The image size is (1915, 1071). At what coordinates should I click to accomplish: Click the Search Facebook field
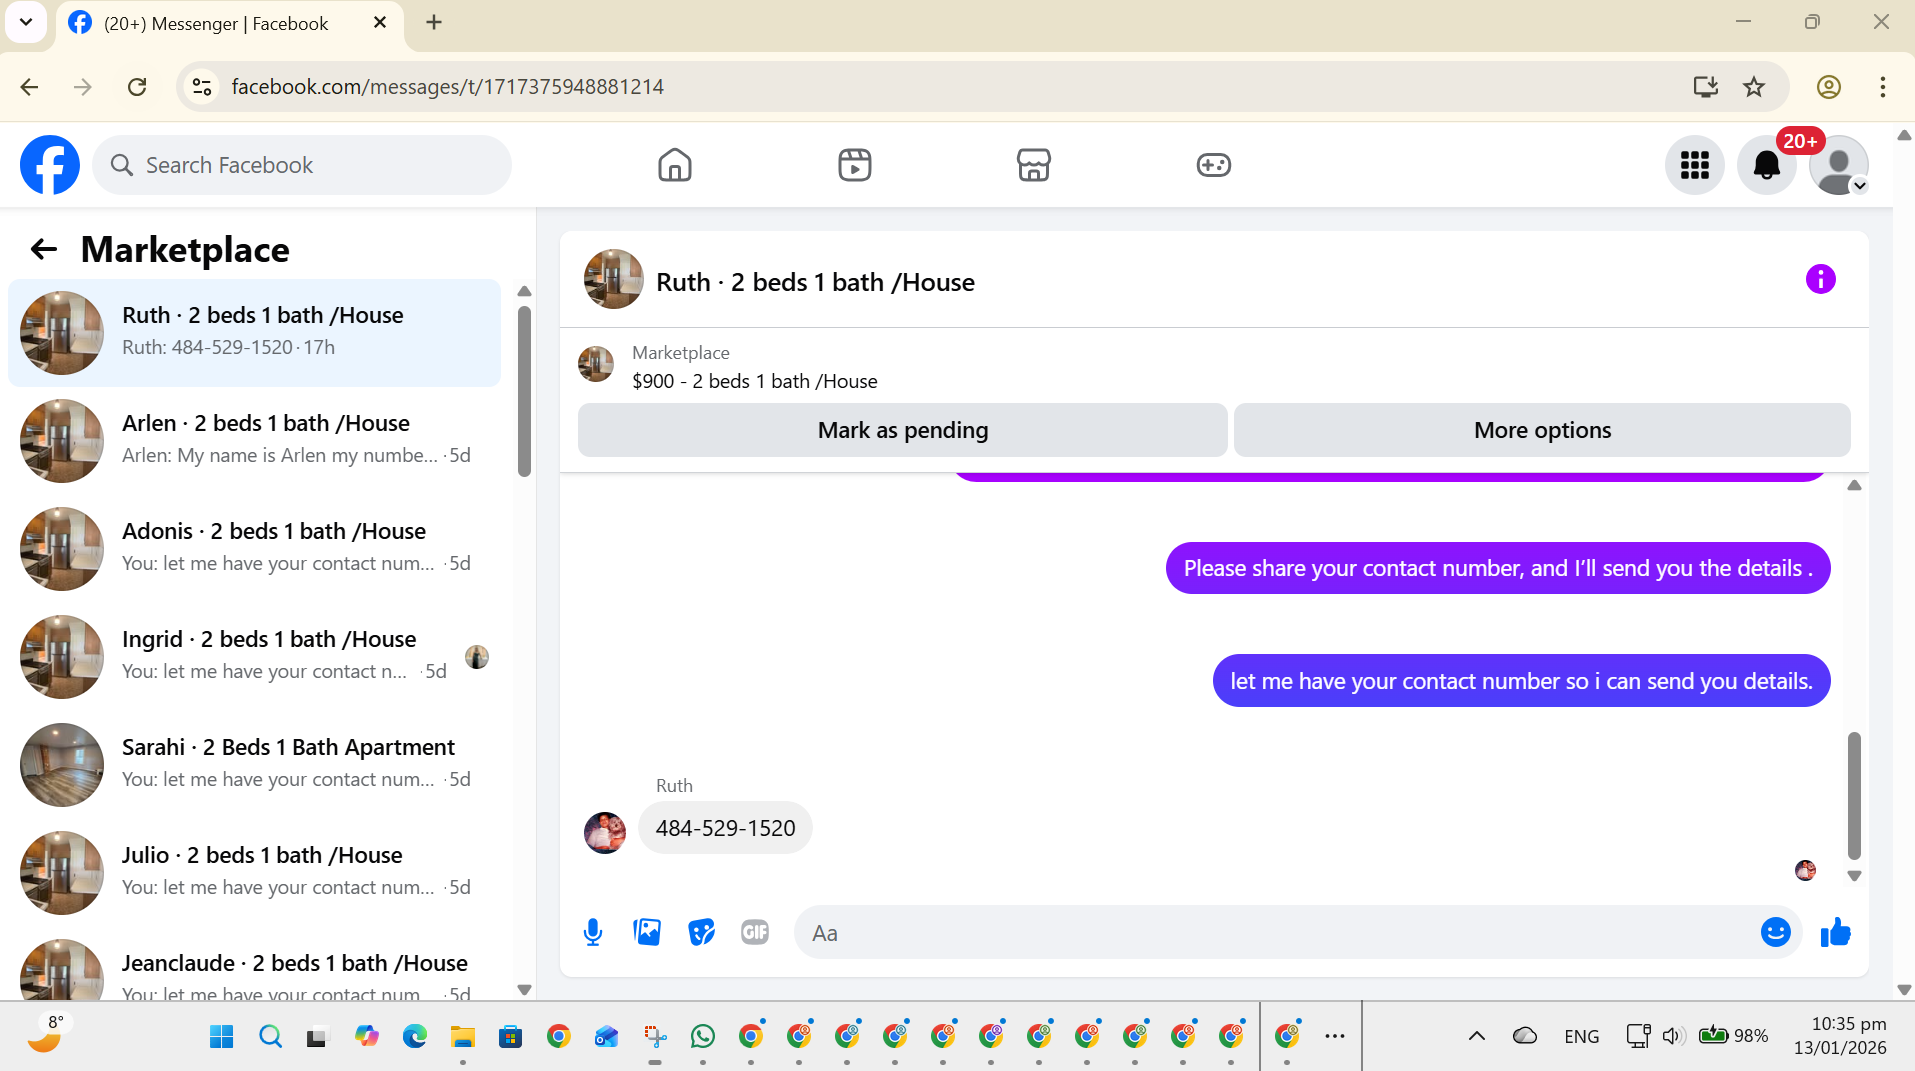pos(302,165)
